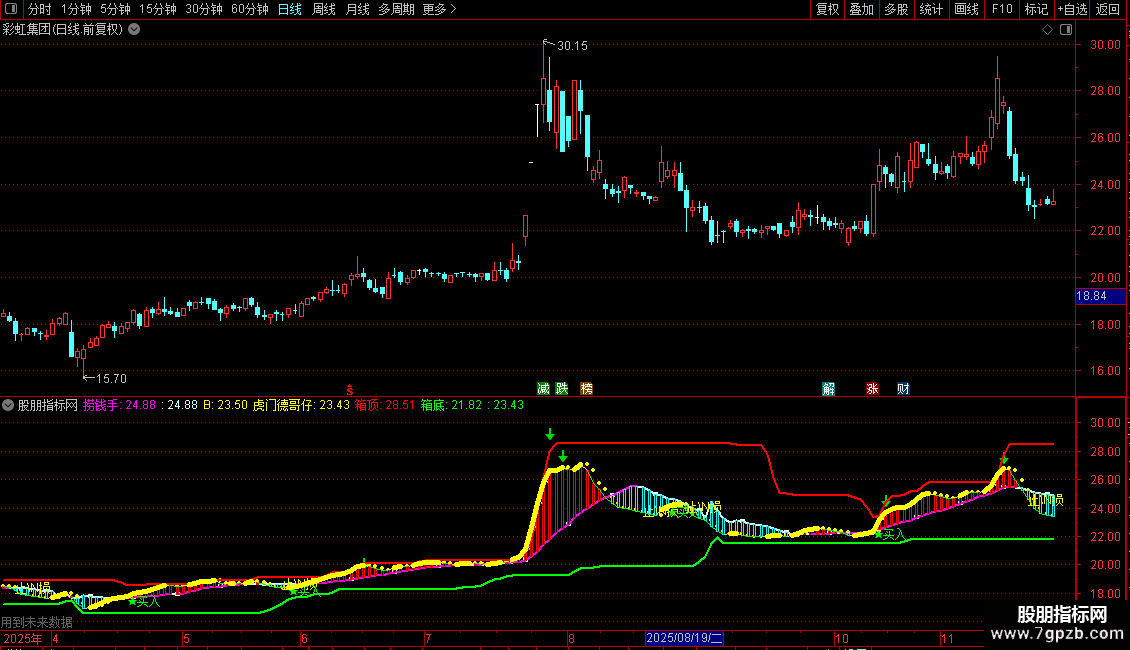The height and width of the screenshot is (650, 1130).
Task: Click the red 涨 event marker
Action: pyautogui.click(x=873, y=388)
